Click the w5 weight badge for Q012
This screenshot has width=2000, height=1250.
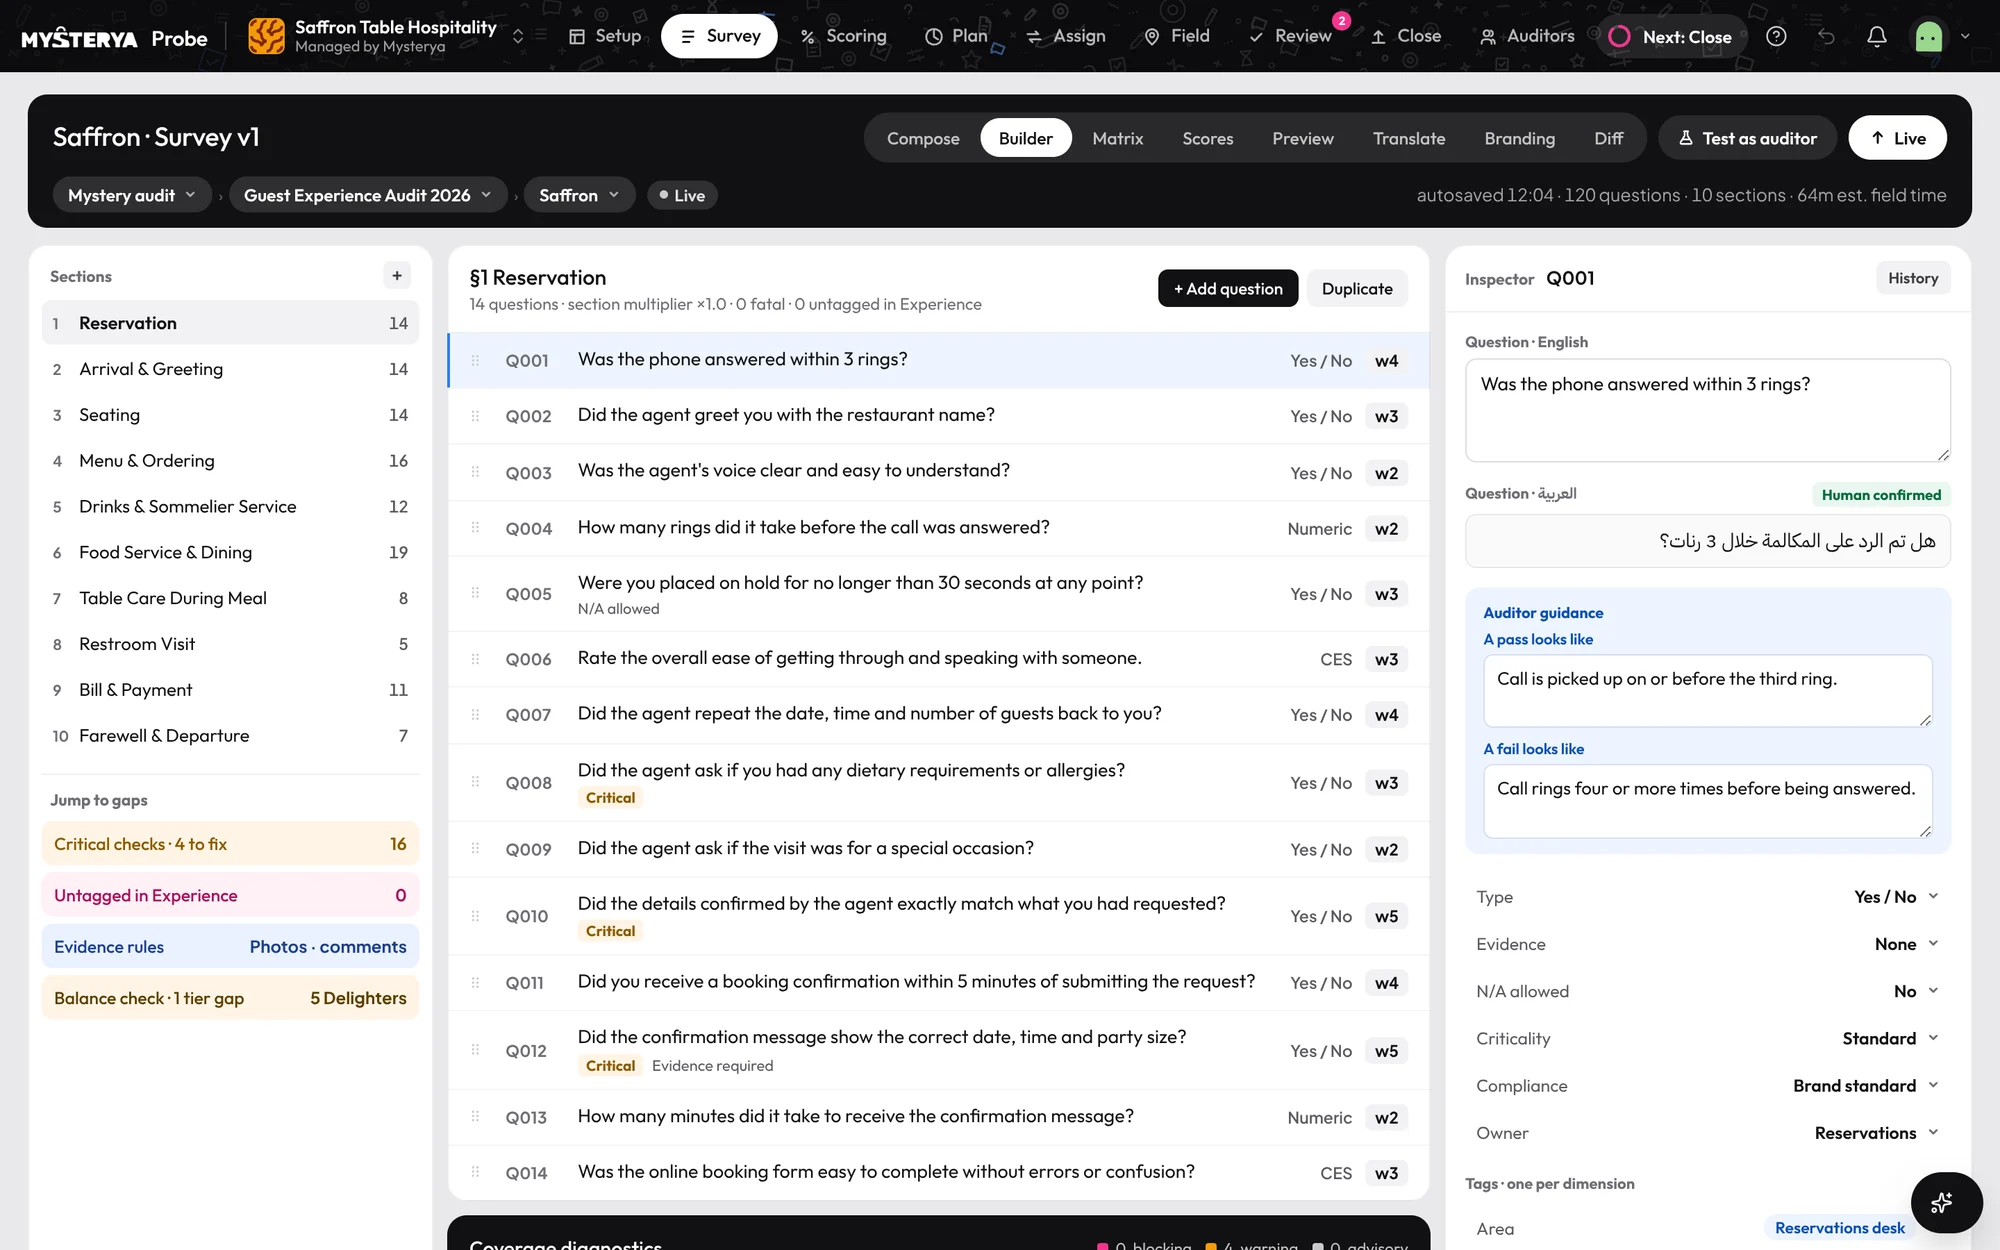[1386, 1051]
